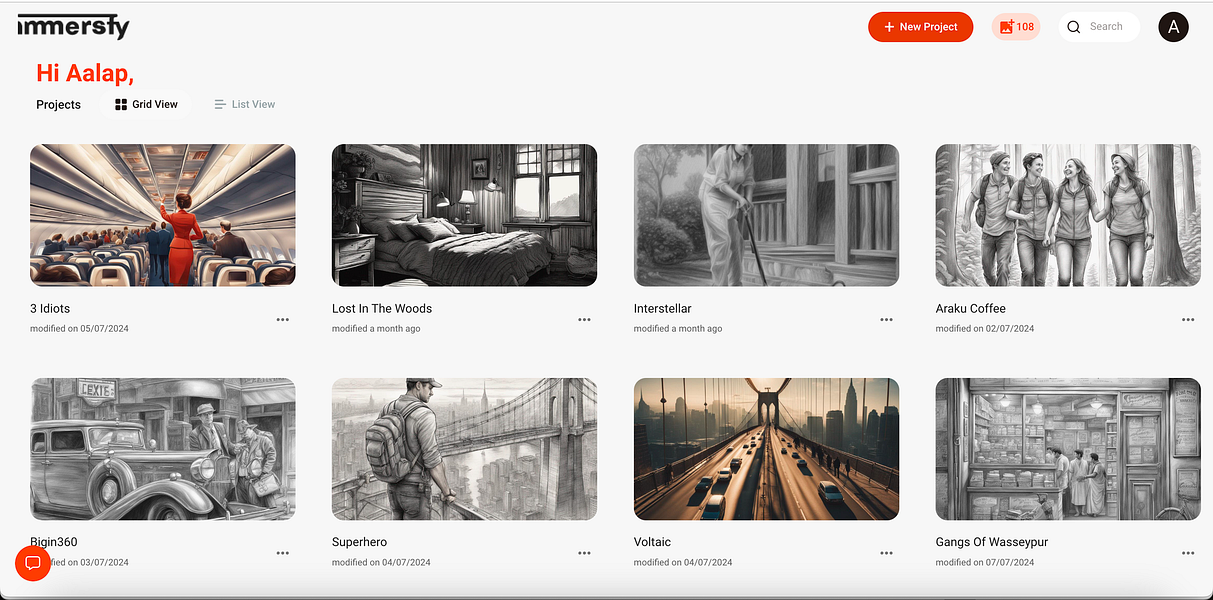This screenshot has width=1213, height=600.
Task: Open more options for Superhero
Action: click(584, 553)
